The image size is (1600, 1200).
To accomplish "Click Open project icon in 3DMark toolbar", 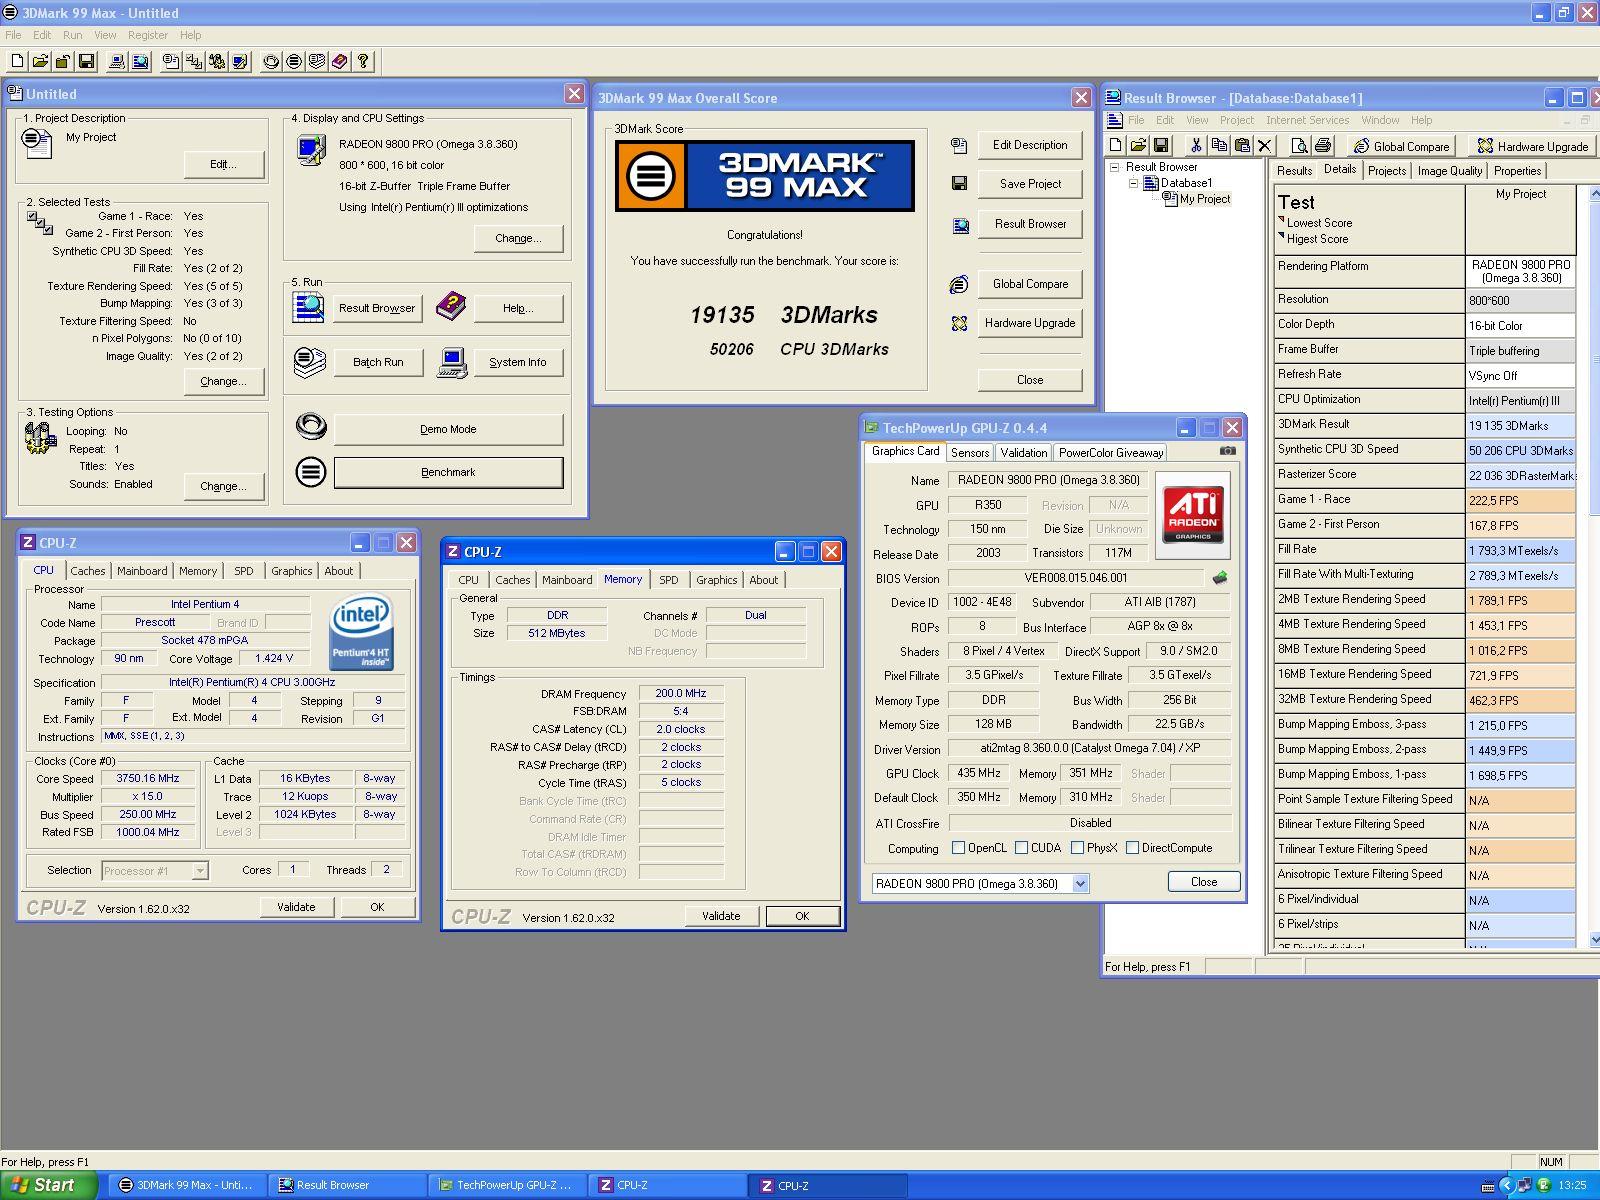I will (x=40, y=61).
